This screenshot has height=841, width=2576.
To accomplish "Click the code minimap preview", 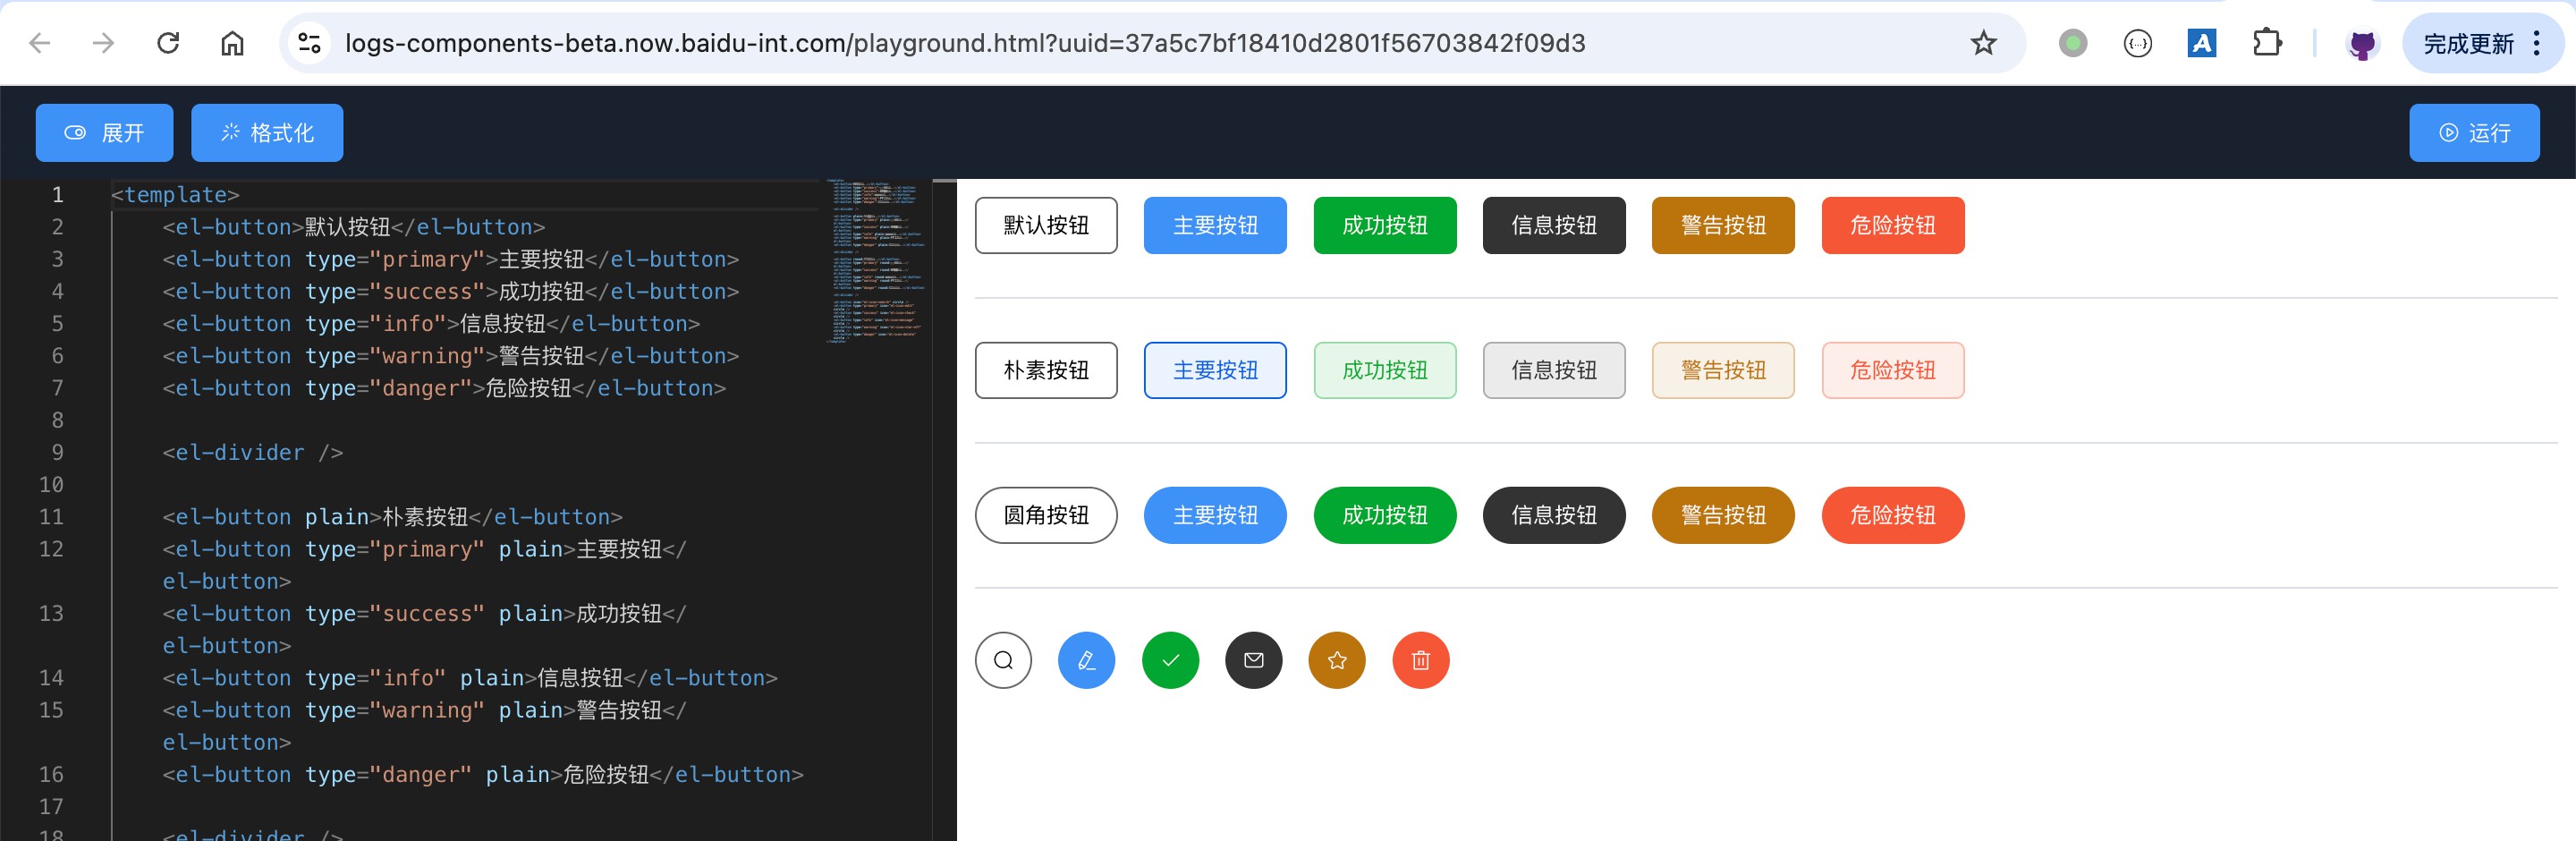I will [x=877, y=261].
